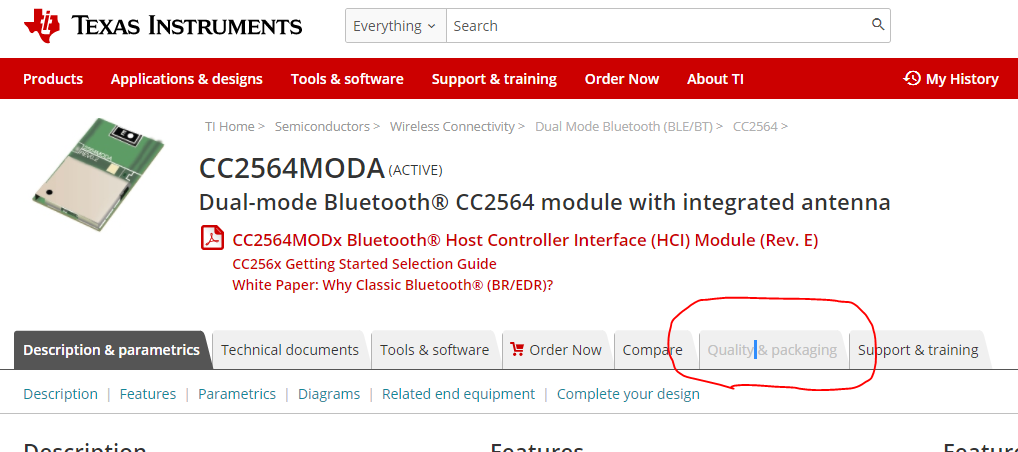The height and width of the screenshot is (452, 1018).
Task: Click the search magnifier icon
Action: point(878,25)
